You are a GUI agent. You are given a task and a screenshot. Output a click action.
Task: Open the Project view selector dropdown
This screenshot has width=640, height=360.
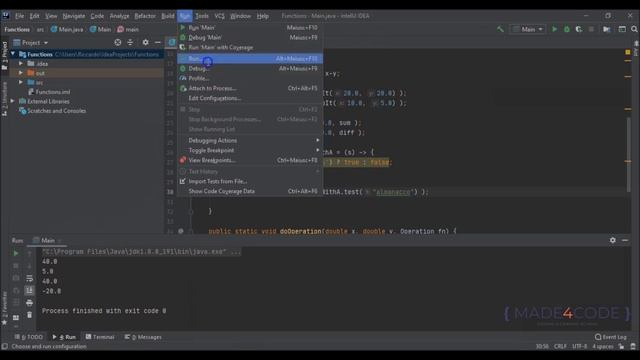pos(31,42)
